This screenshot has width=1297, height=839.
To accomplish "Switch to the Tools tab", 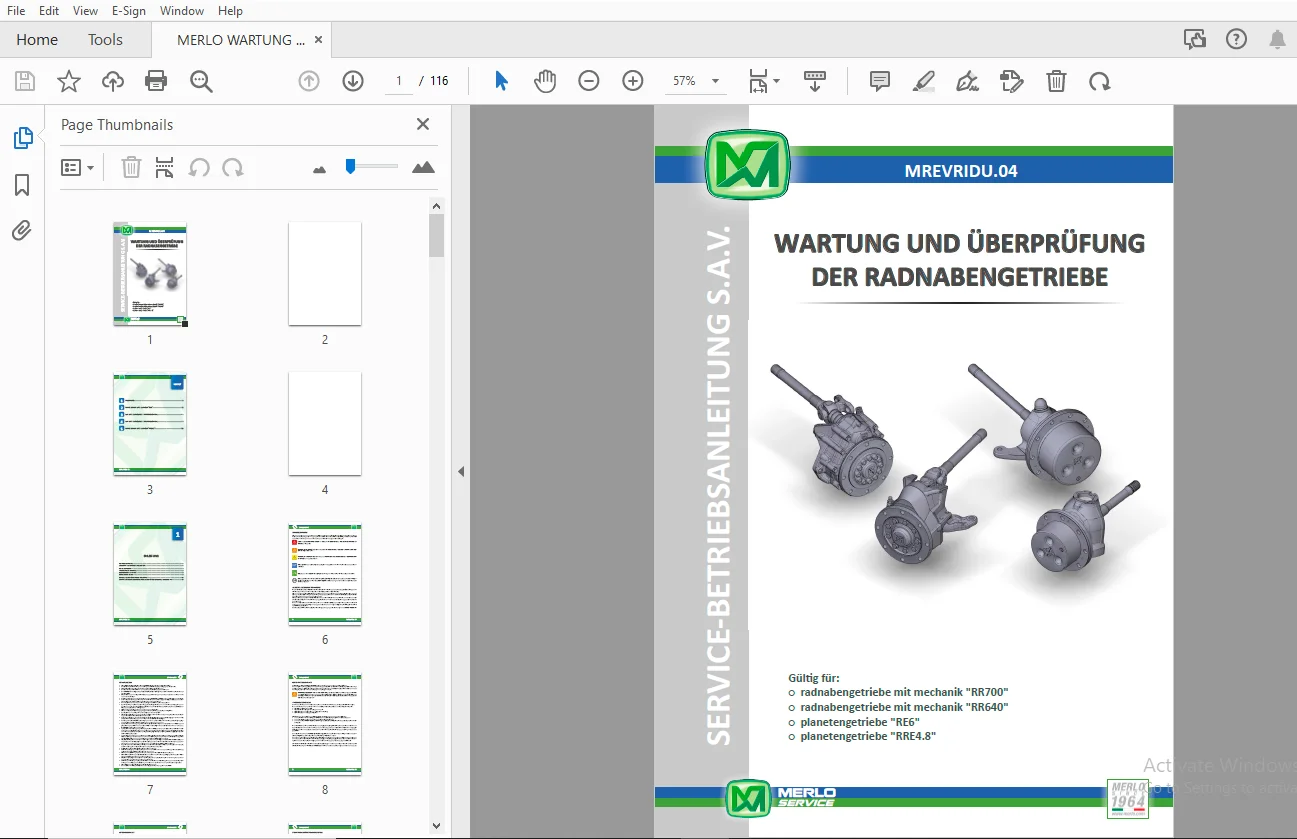I will (105, 40).
